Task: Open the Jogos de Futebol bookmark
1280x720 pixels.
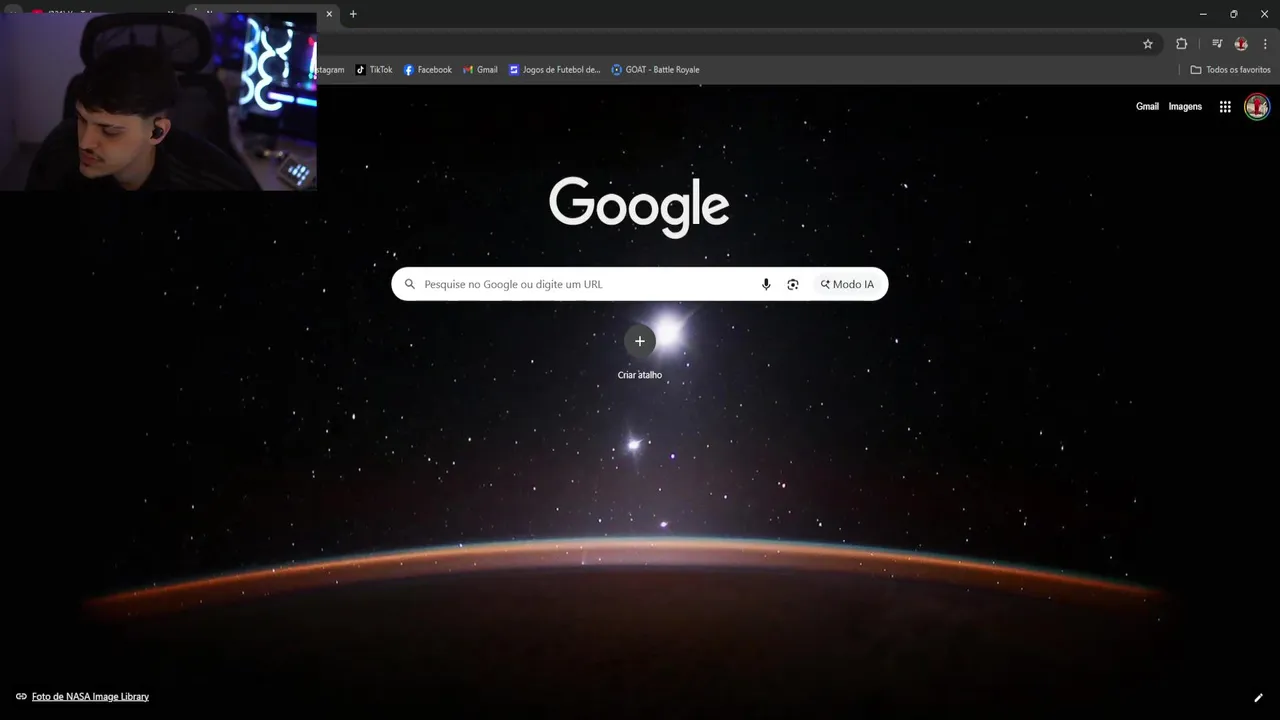Action: point(555,70)
